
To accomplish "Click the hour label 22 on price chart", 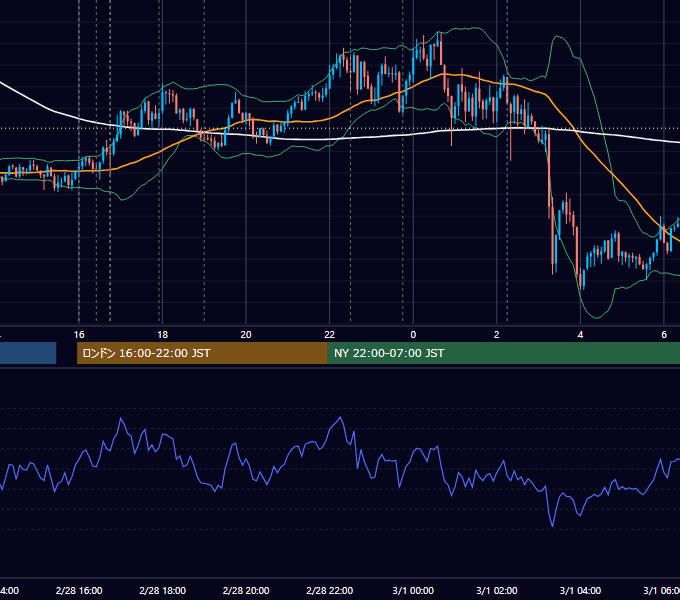I will tap(330, 335).
